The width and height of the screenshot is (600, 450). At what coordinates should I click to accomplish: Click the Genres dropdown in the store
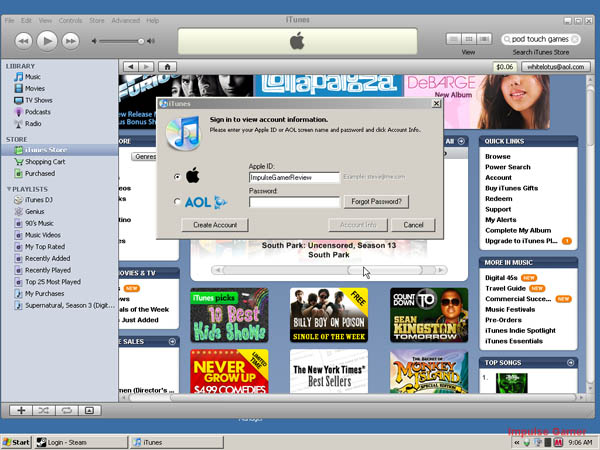tap(145, 157)
